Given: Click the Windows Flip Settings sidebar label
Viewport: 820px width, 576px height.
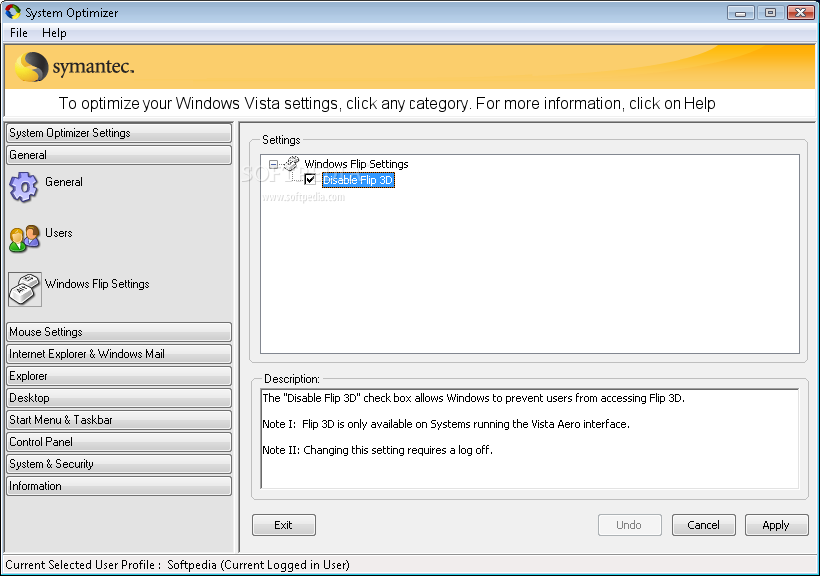Looking at the screenshot, I should tap(97, 284).
